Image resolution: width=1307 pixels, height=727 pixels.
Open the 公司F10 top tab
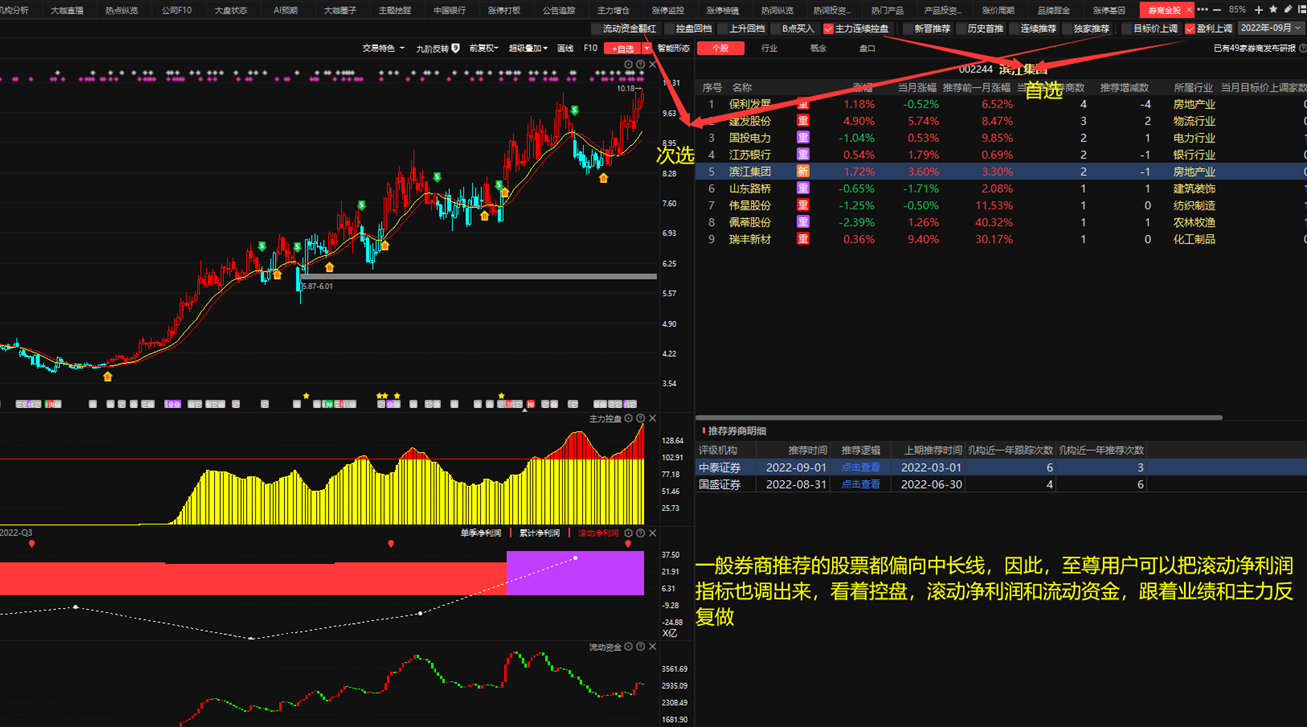coord(177,10)
